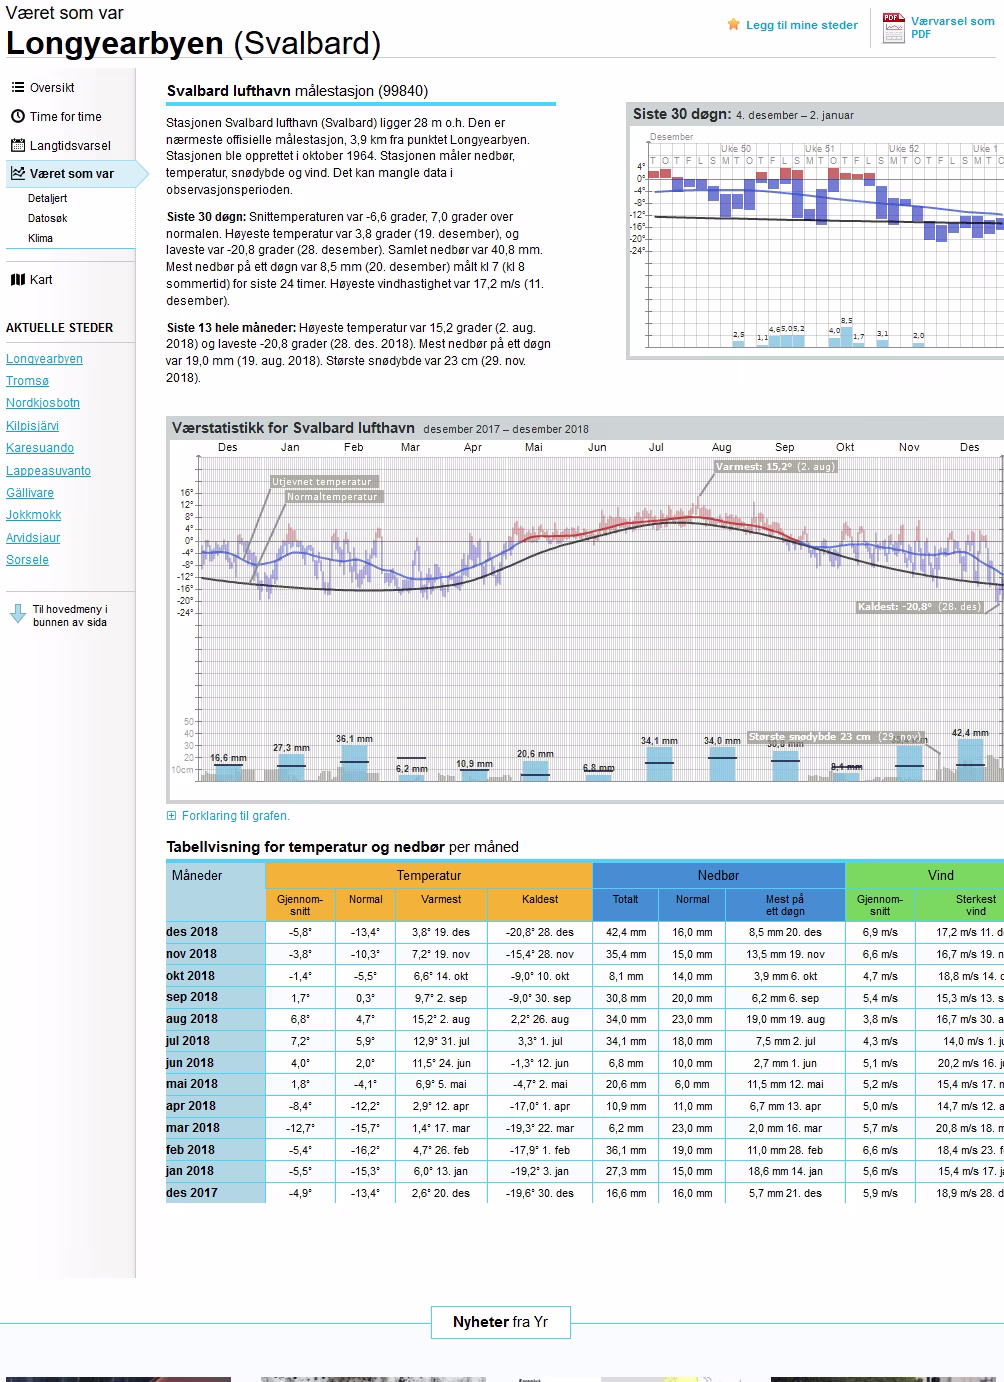
Task: Click the Varmest 15,2° marker on the graph
Action: click(775, 467)
